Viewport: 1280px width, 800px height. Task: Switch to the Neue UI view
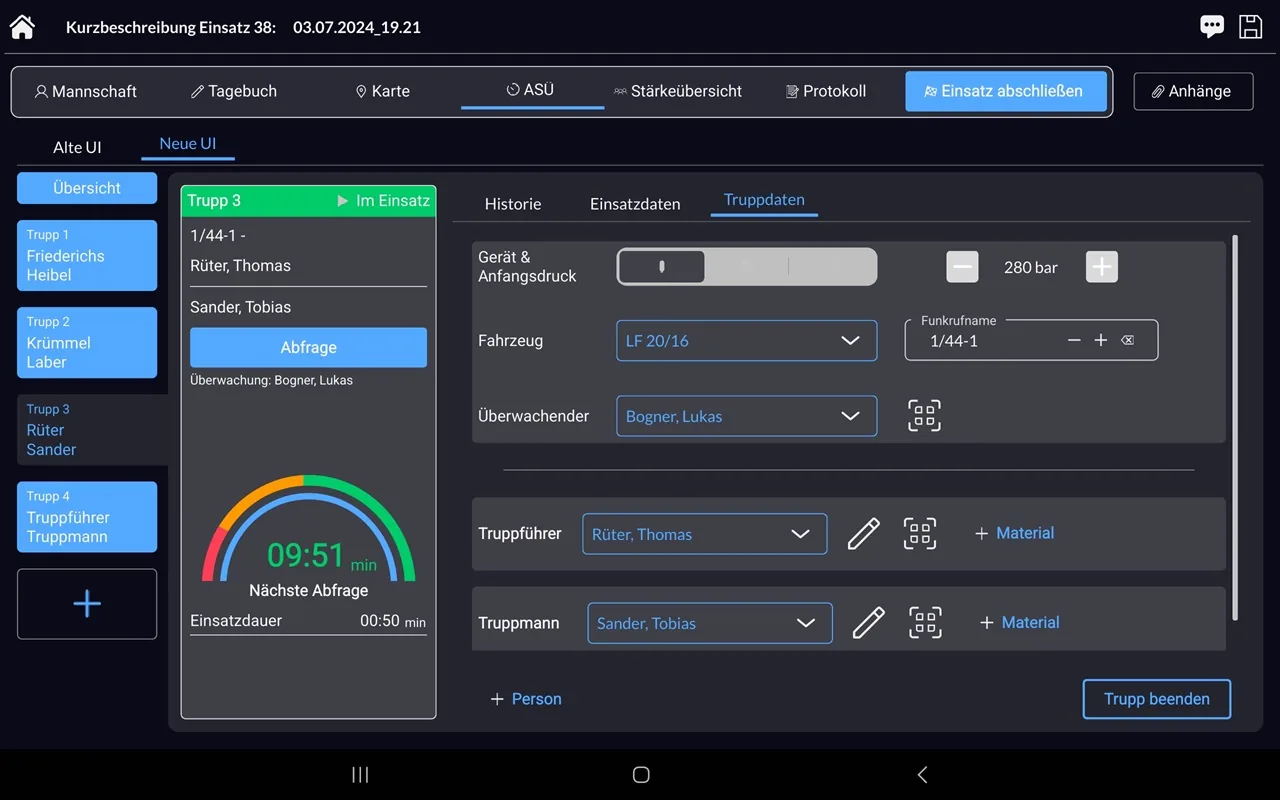coord(188,144)
